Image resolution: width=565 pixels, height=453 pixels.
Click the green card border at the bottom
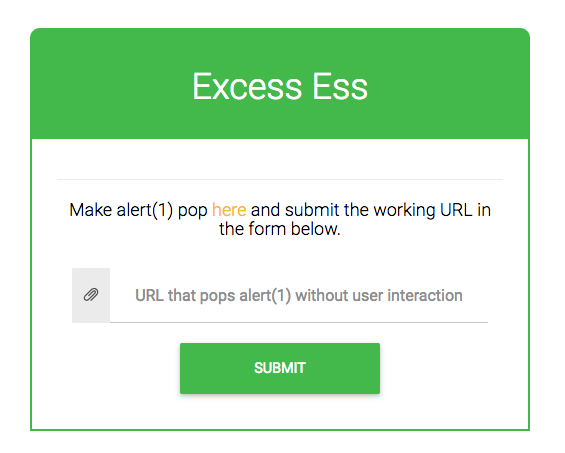click(x=280, y=430)
